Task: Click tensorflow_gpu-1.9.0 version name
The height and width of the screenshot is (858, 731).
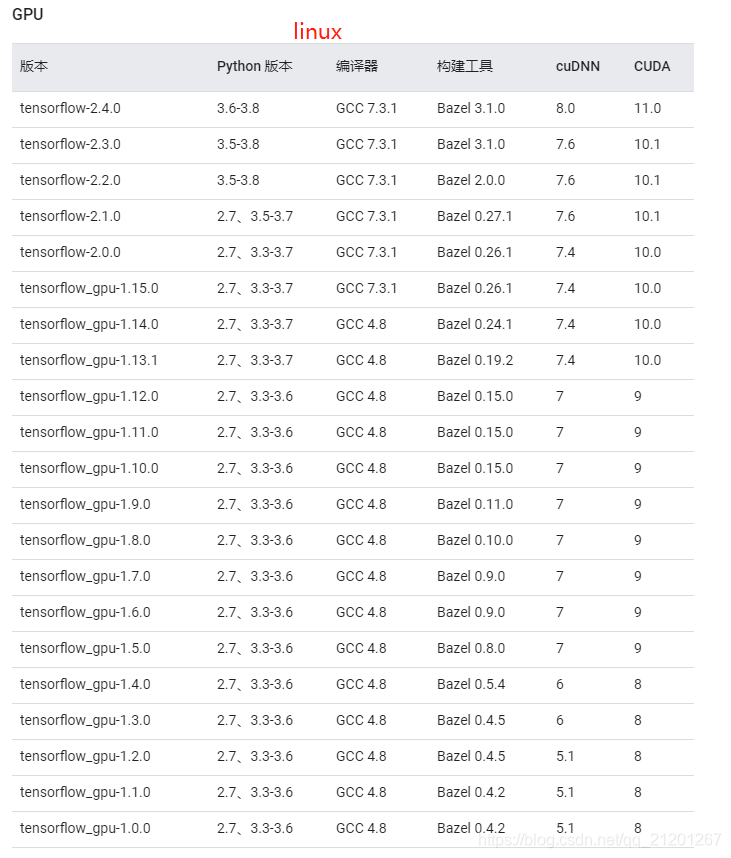Action: coord(85,505)
